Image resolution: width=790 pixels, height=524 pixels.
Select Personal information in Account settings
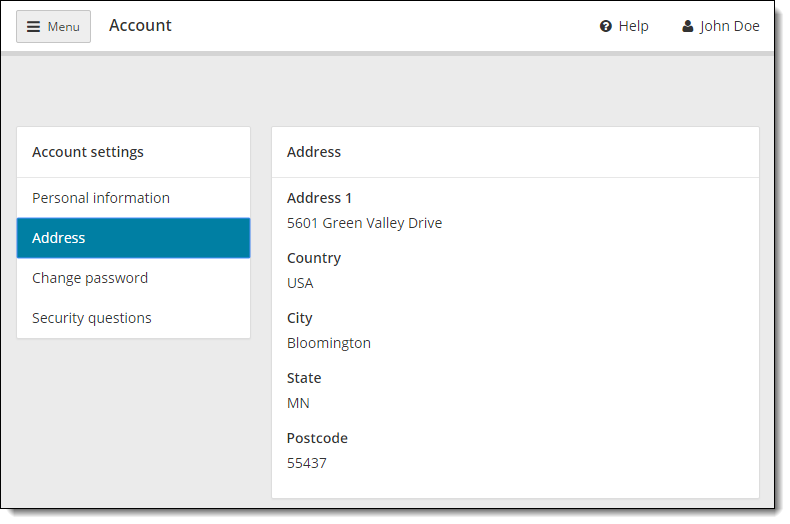click(x=134, y=198)
